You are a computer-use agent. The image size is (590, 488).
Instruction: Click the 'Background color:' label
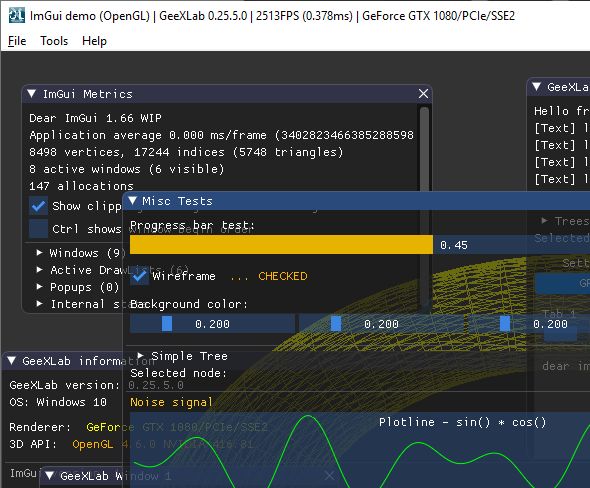[189, 304]
